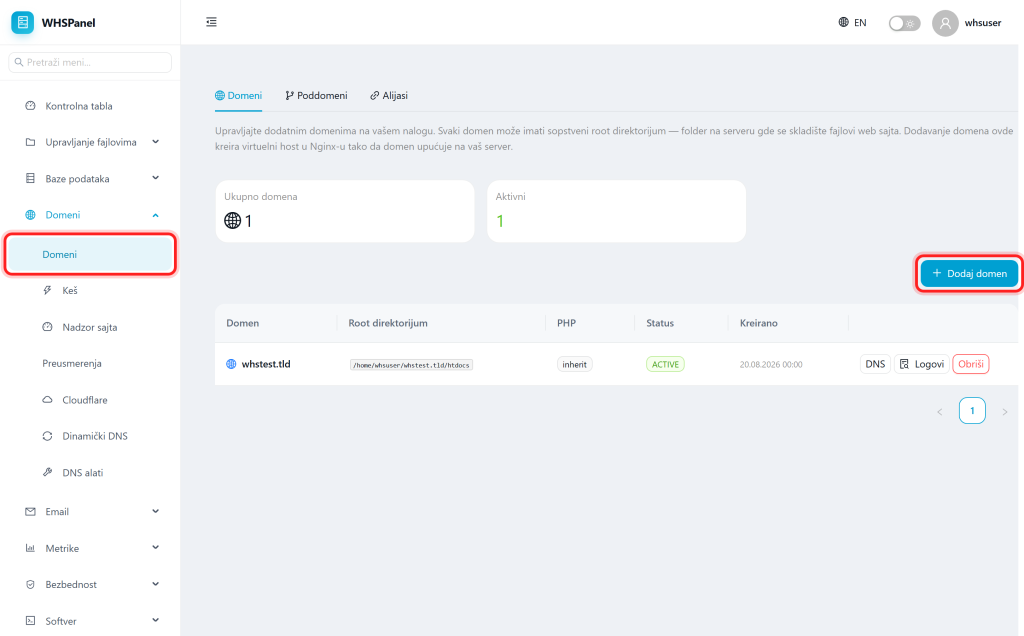Click the Kontrolna tabla gauge icon
Viewport: 1024px width, 636px height.
(30, 106)
